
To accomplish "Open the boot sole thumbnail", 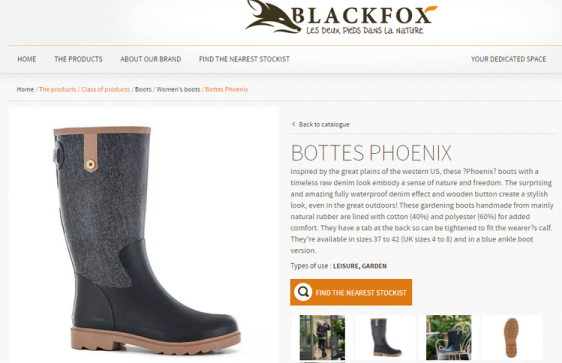I will [511, 338].
